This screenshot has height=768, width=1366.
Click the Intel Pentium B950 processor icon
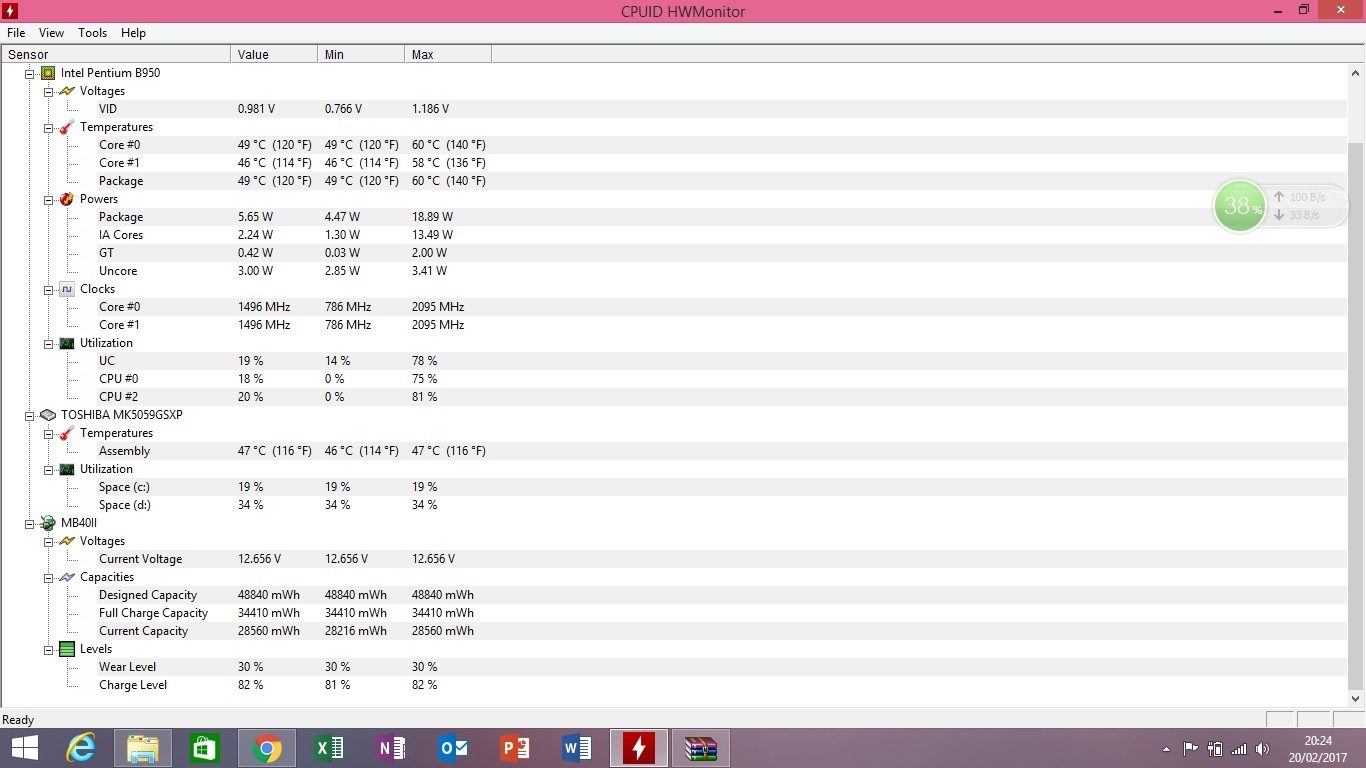pyautogui.click(x=48, y=73)
